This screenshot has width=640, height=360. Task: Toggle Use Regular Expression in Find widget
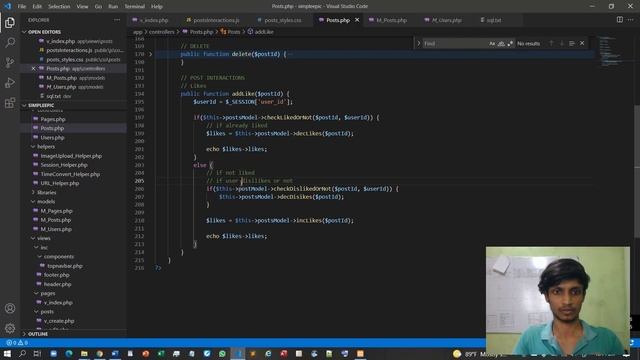click(510, 43)
